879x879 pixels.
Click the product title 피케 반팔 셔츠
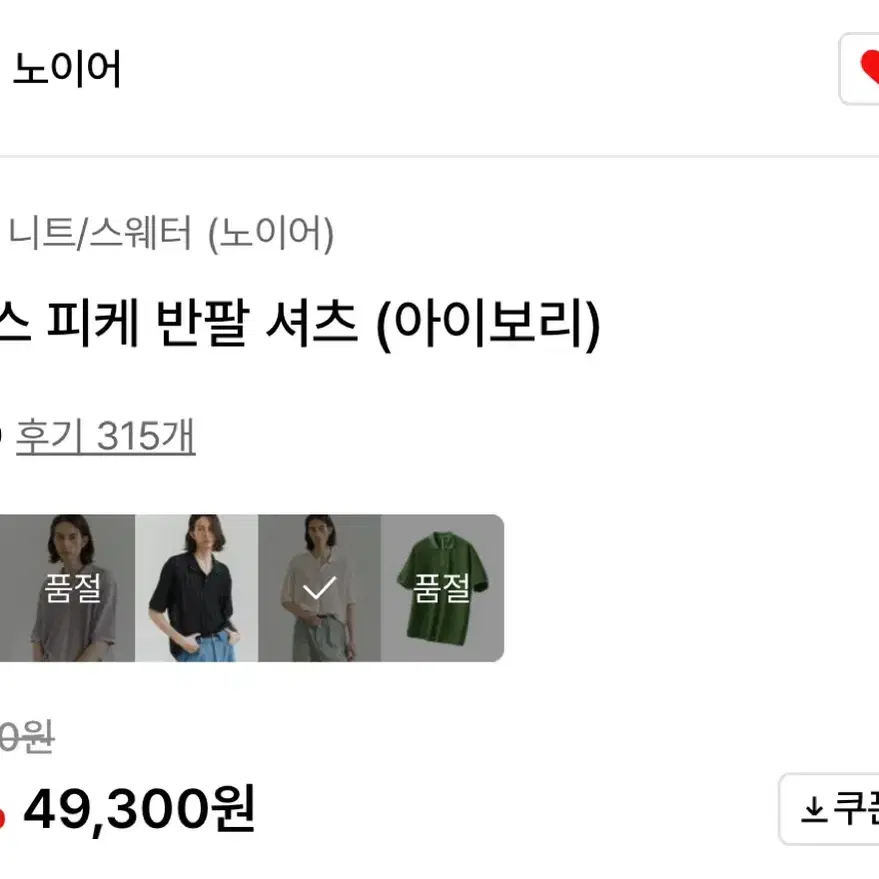pyautogui.click(x=201, y=323)
